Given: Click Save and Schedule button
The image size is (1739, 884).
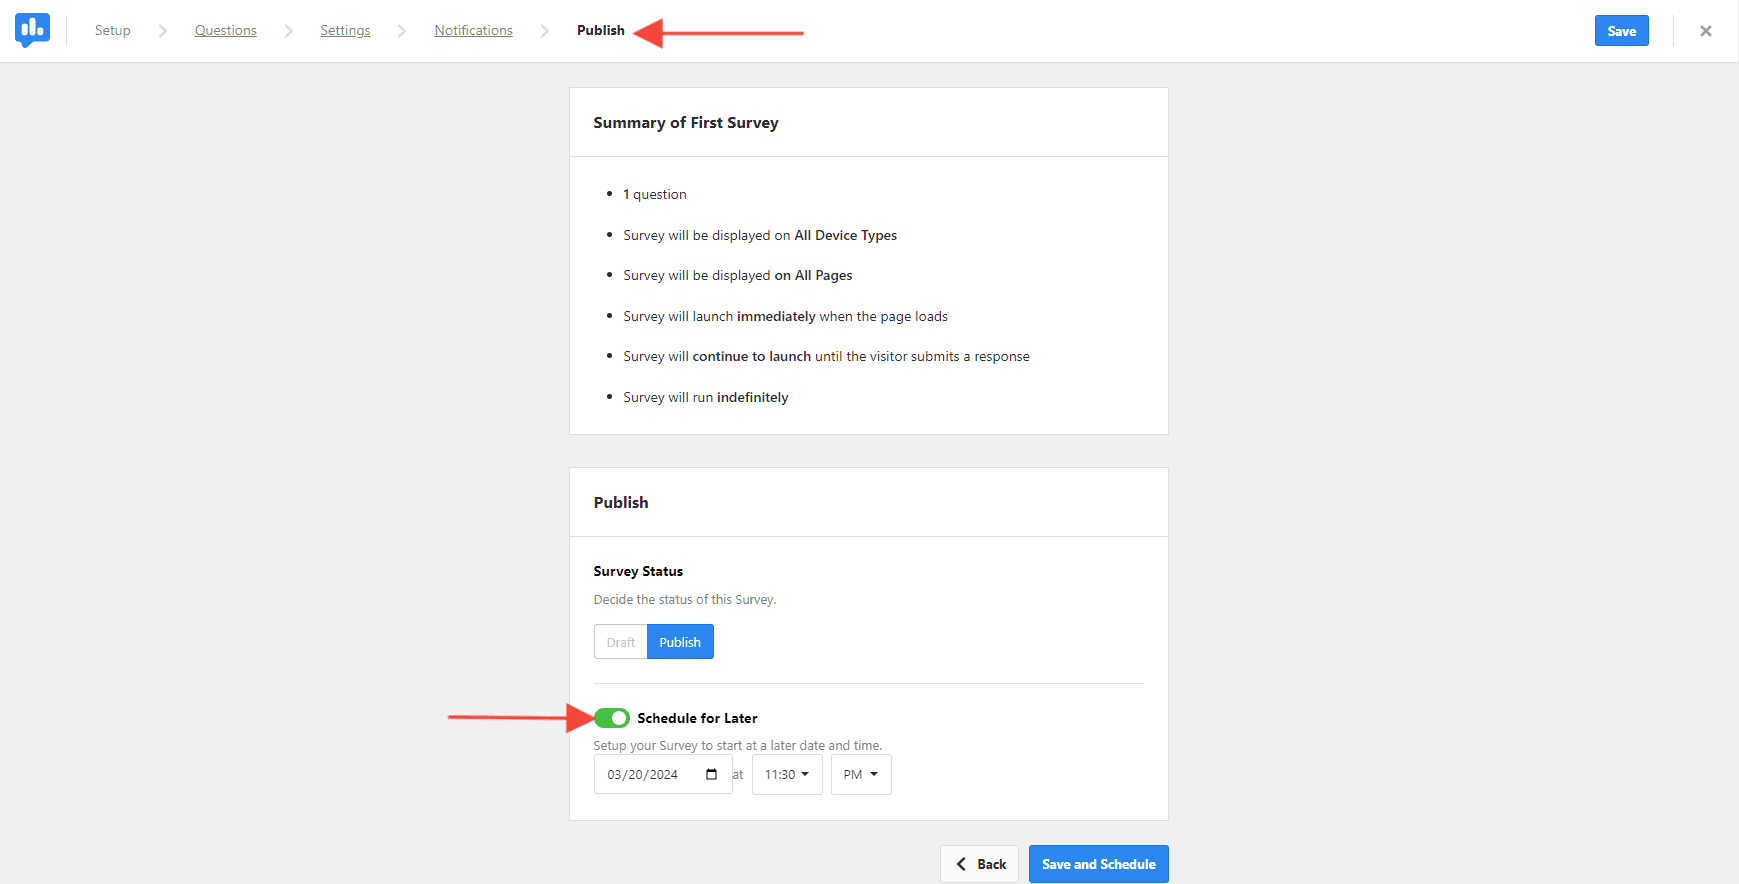Looking at the screenshot, I should click(x=1099, y=864).
